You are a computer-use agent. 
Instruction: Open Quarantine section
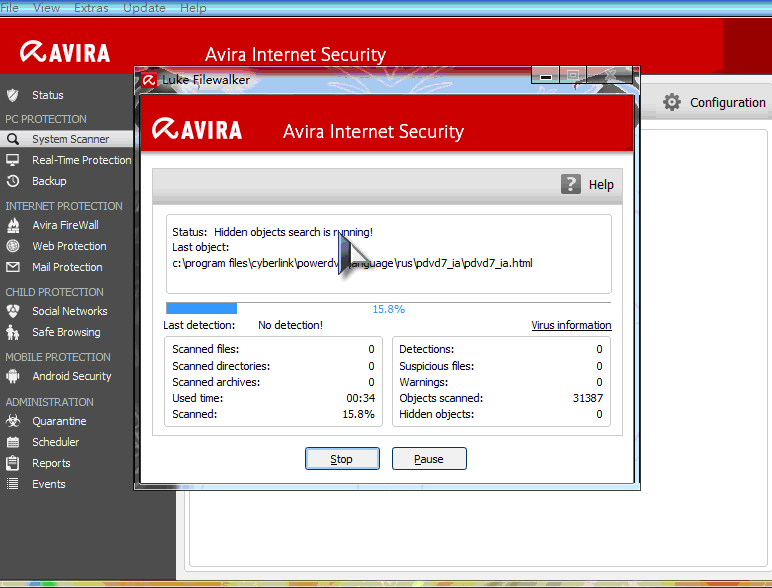click(59, 421)
